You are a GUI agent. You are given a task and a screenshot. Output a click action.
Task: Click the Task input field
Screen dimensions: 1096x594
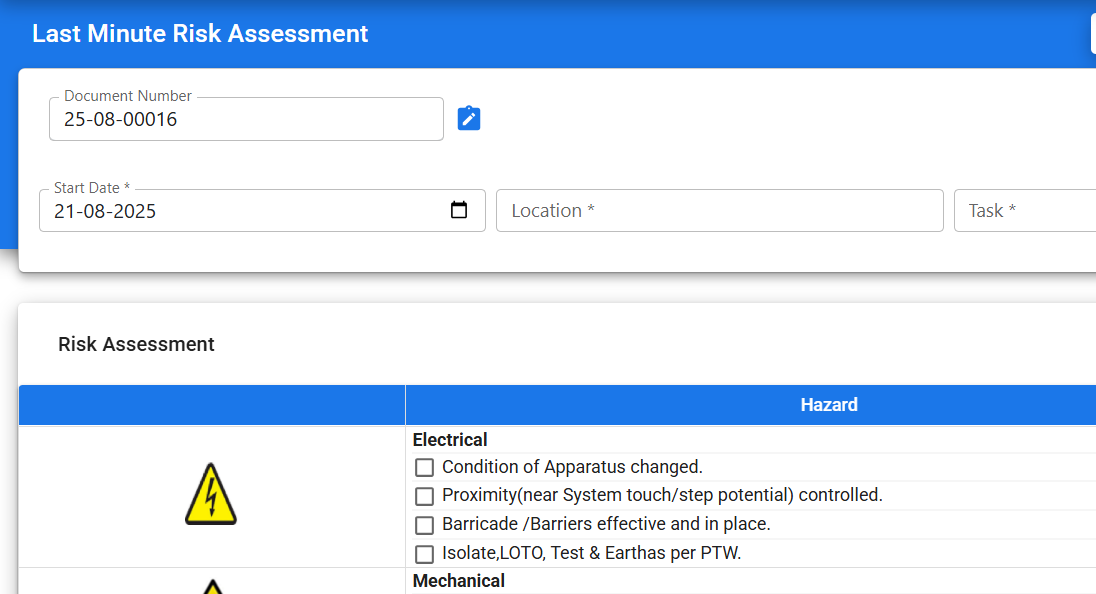click(1025, 211)
